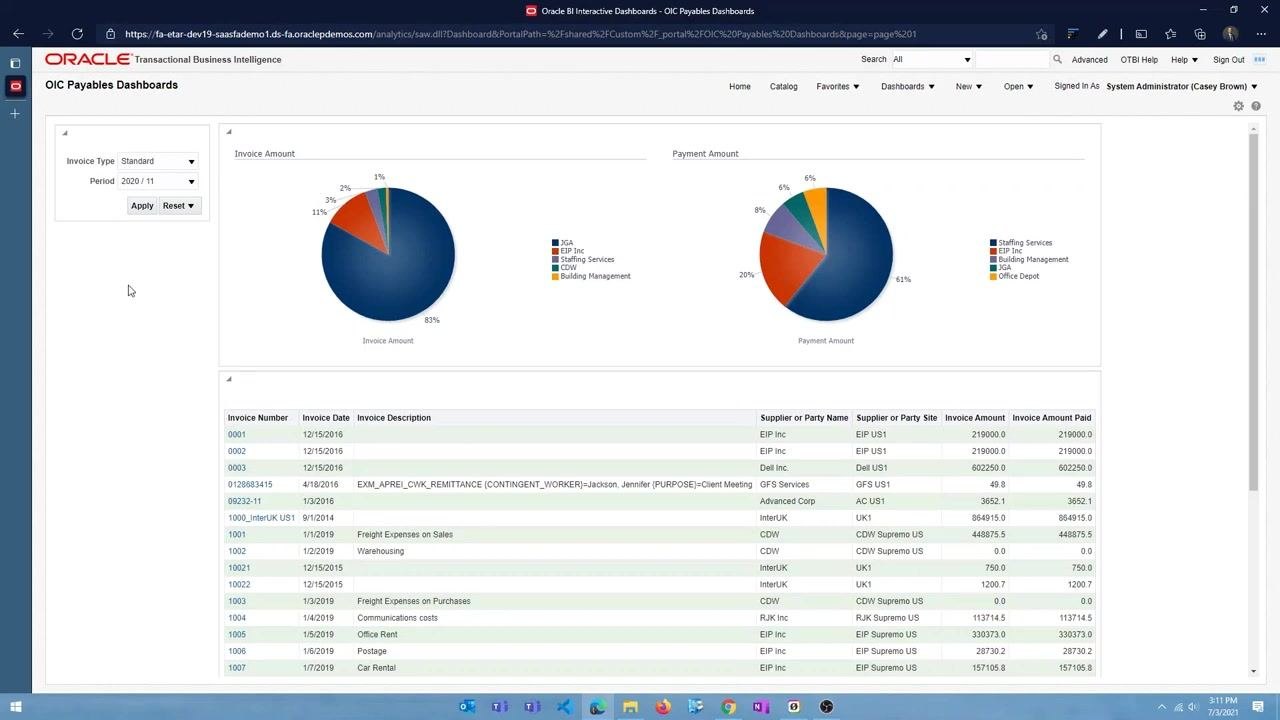Viewport: 1280px width, 720px height.
Task: Click the Apply button
Action: [142, 206]
